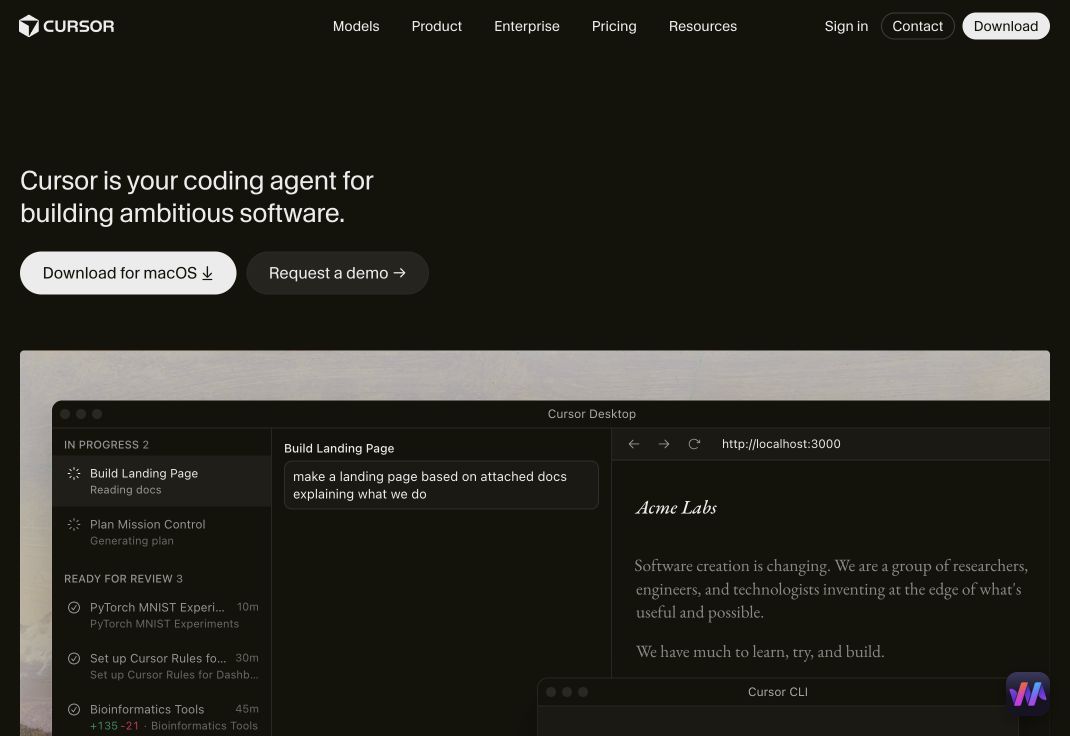Open the Enterprise menu
The width and height of the screenshot is (1070, 736).
pos(527,26)
